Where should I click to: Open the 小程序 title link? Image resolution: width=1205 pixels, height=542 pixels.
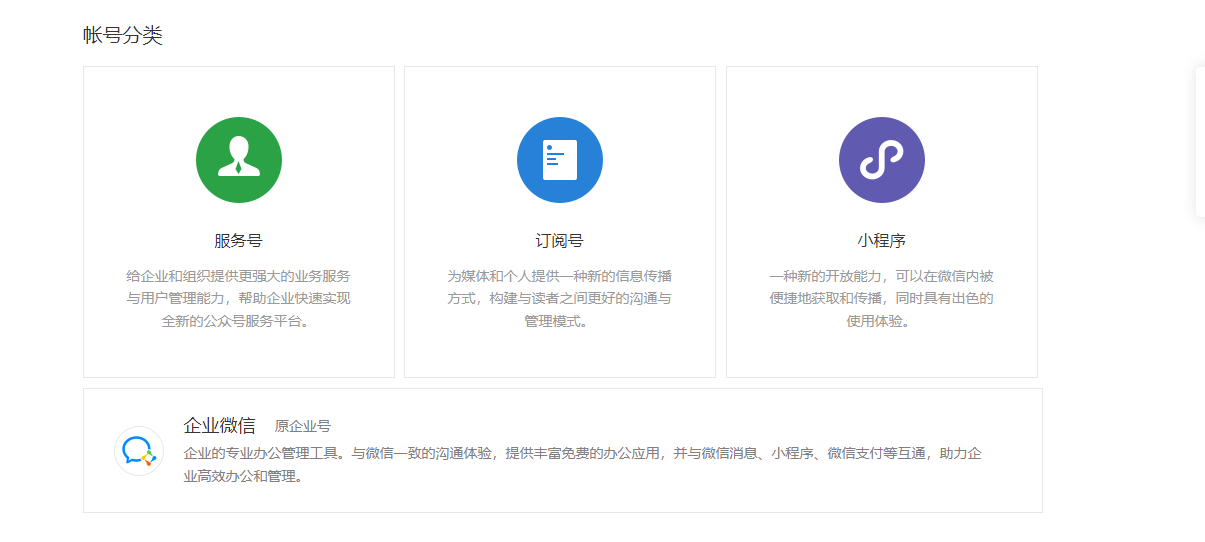(x=882, y=241)
